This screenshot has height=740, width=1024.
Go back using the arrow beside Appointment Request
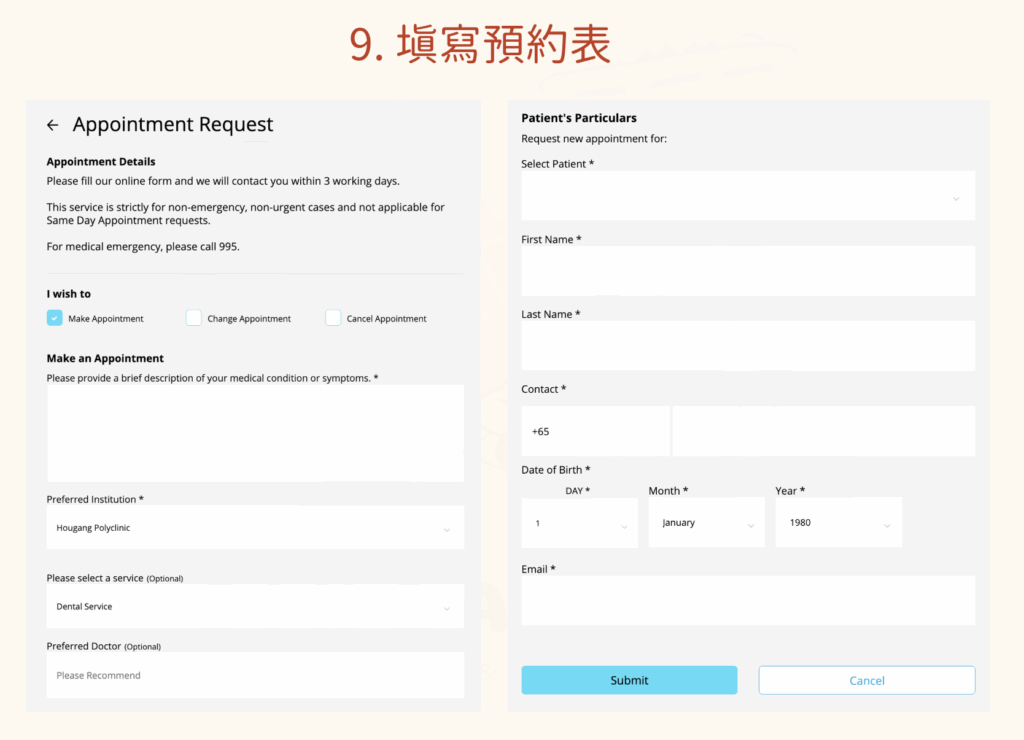53,125
